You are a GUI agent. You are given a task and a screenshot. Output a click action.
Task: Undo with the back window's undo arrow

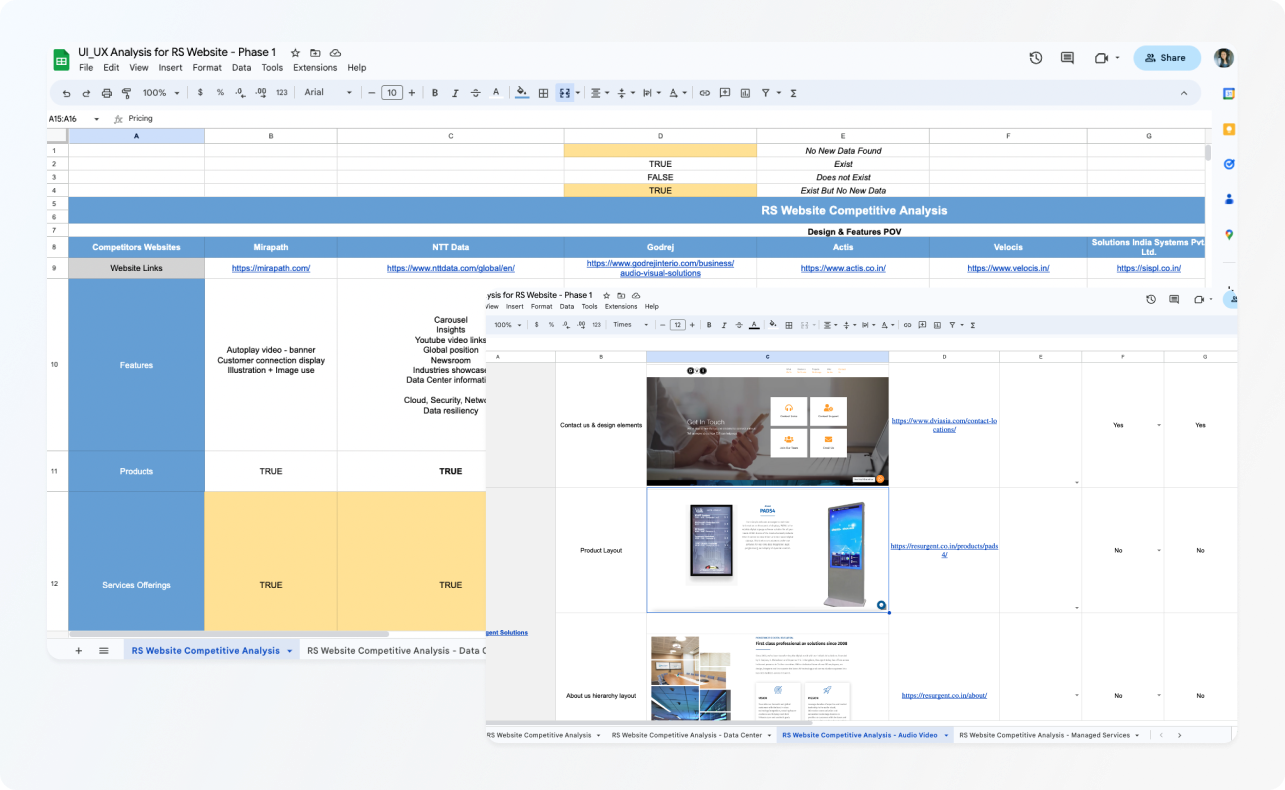coord(66,93)
